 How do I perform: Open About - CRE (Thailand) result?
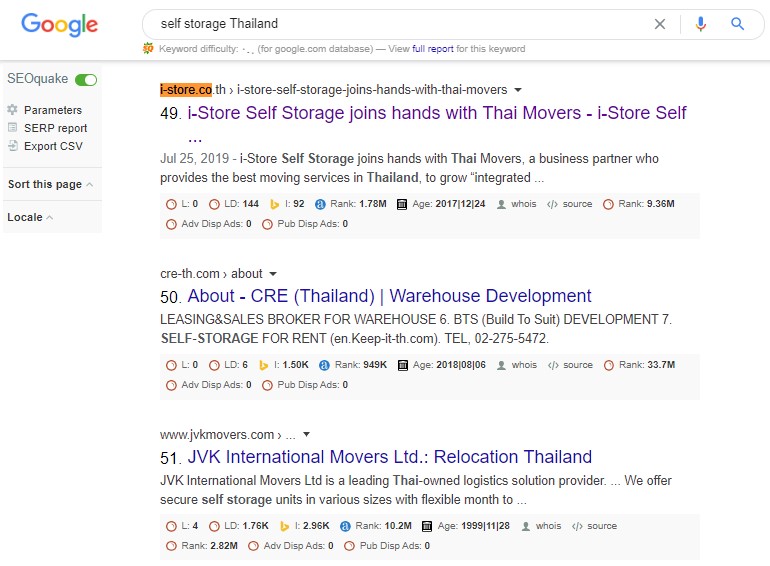tap(389, 296)
